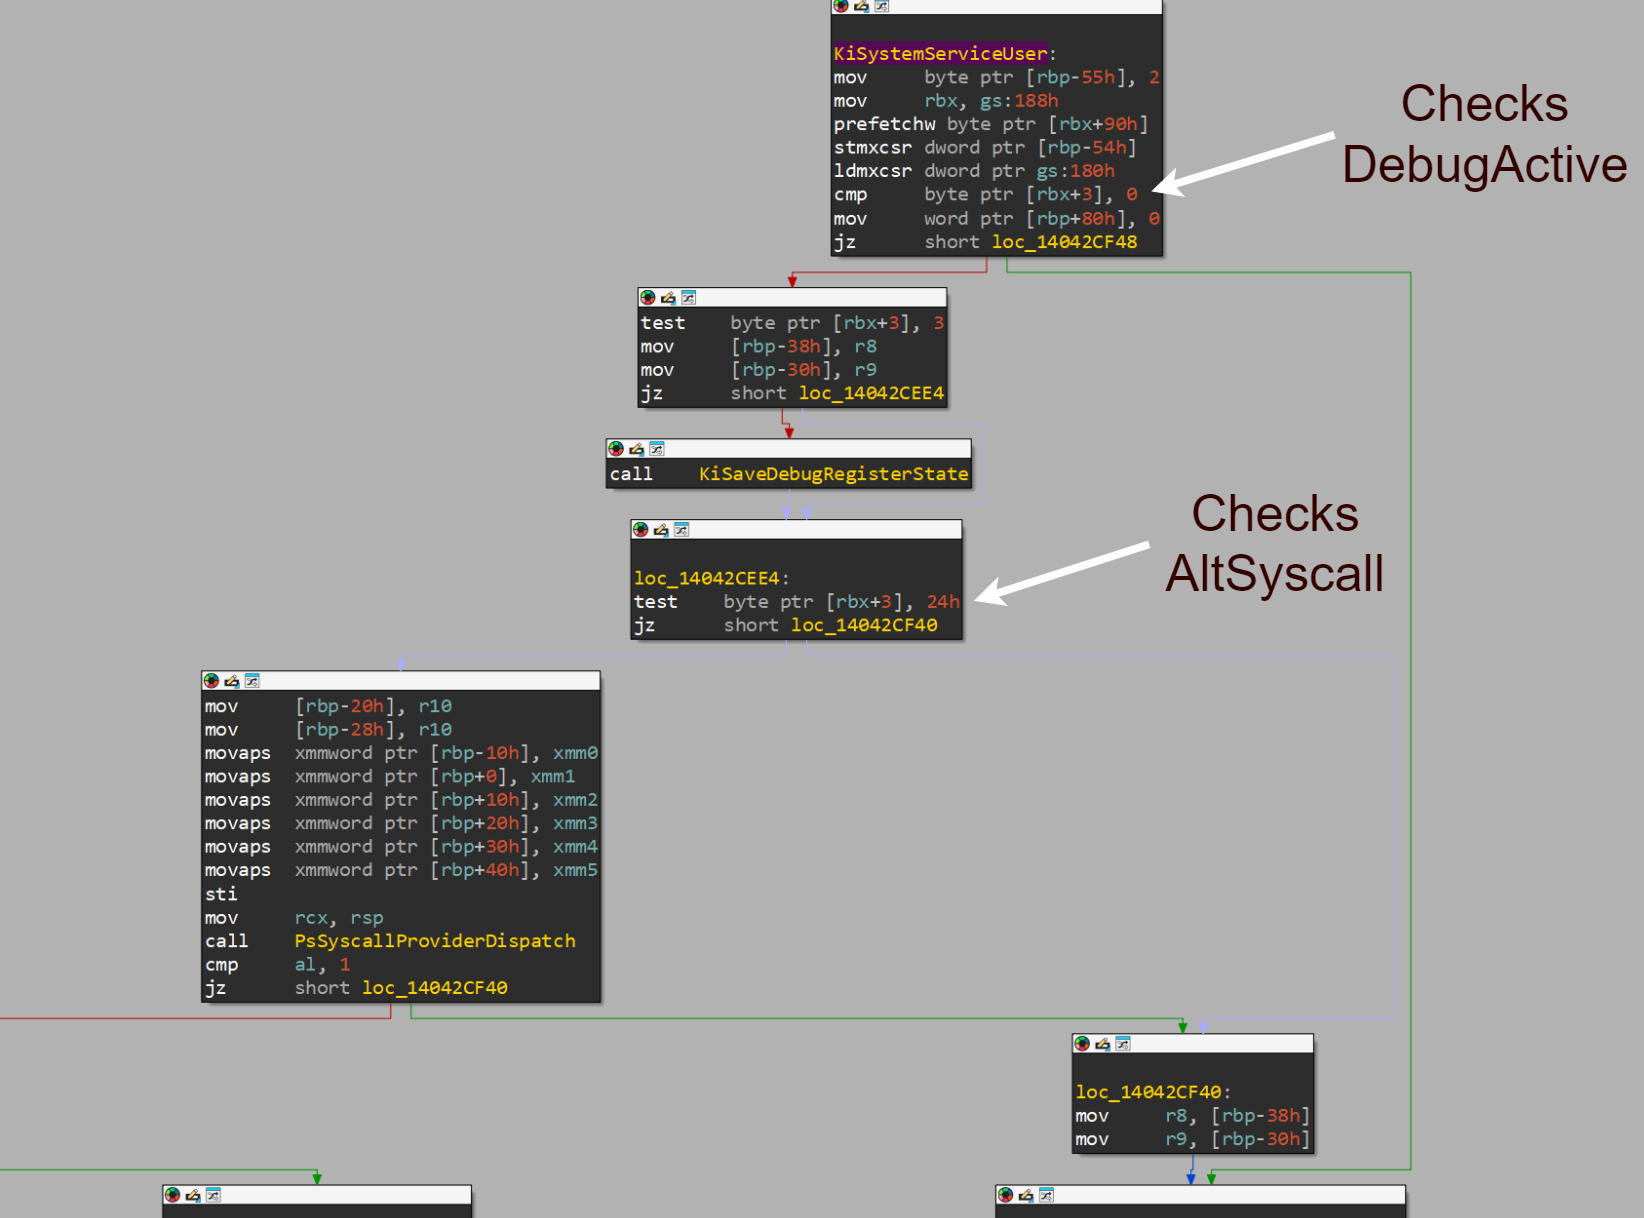Follow 'jz short loc_14042CEE4' target below r9 mov
This screenshot has width=1644, height=1218.
coord(871,393)
